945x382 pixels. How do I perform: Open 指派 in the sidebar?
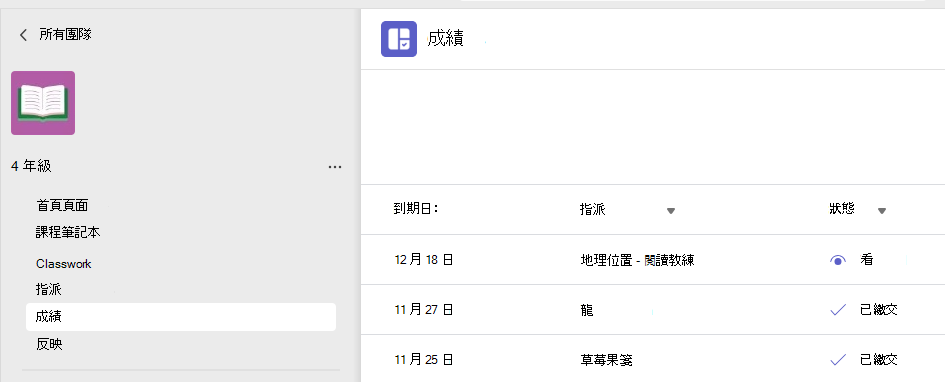[49, 290]
